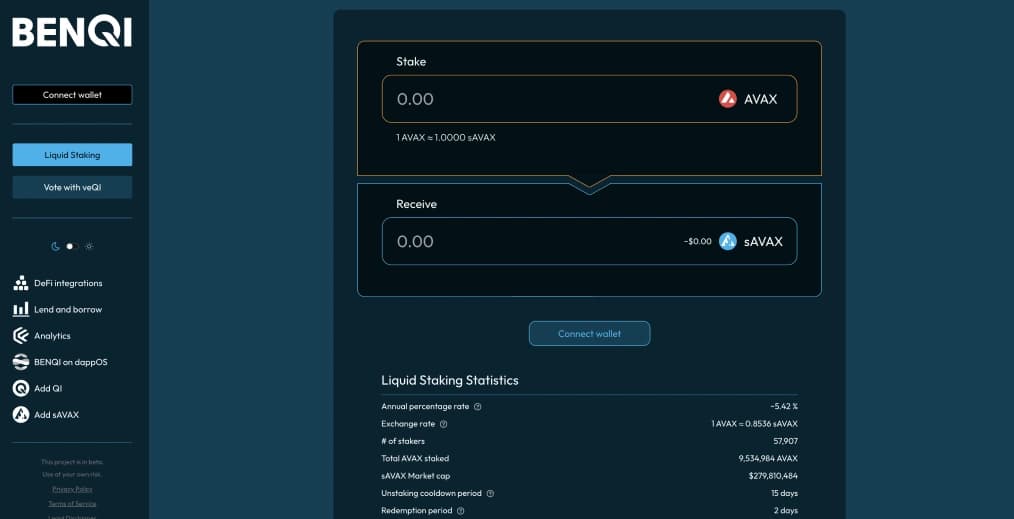
Task: Select dark mode with the moon icon
Action: [x=56, y=246]
